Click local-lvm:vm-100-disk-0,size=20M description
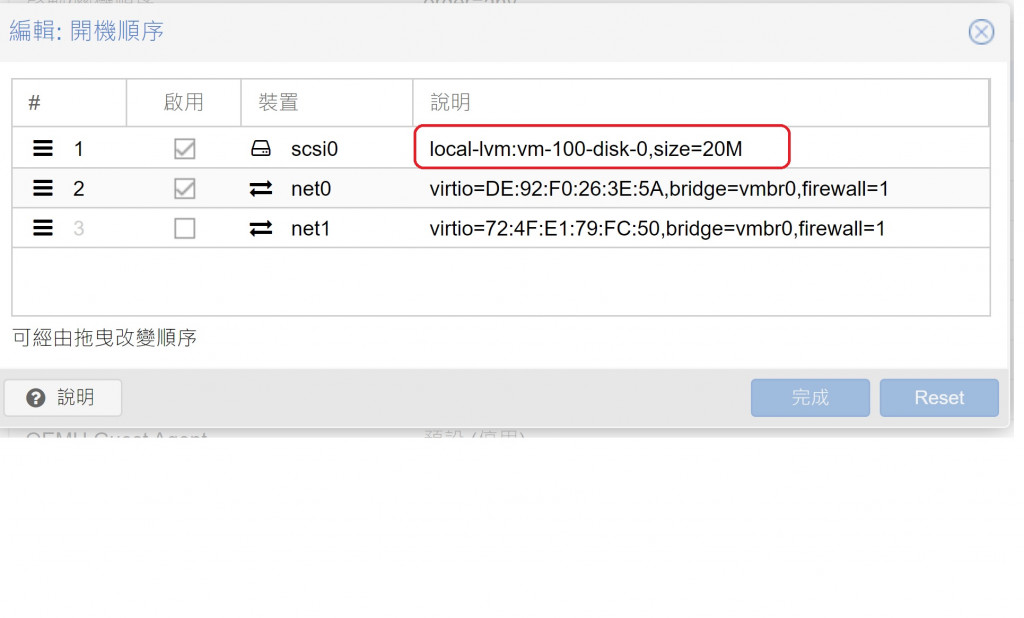This screenshot has height=618, width=1024. tap(586, 149)
